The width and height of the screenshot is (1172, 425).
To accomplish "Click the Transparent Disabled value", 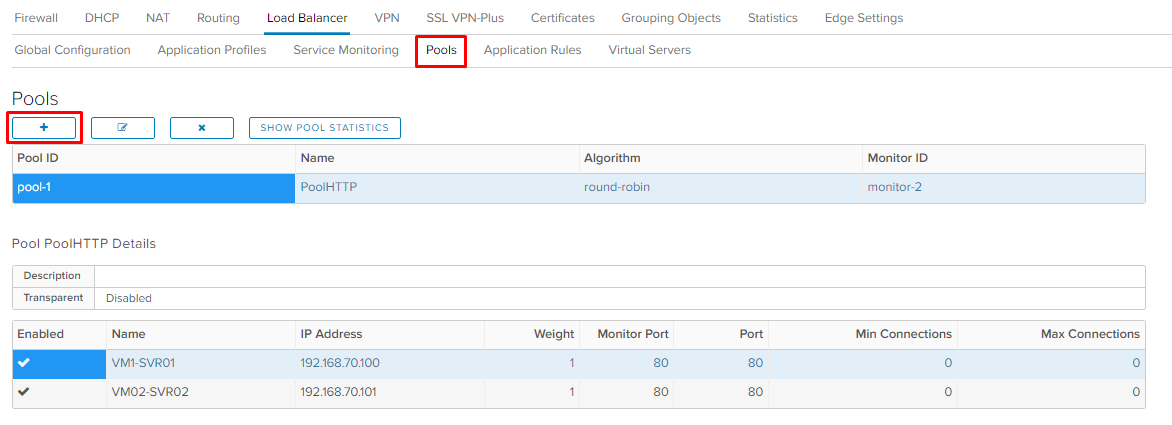I will (129, 298).
